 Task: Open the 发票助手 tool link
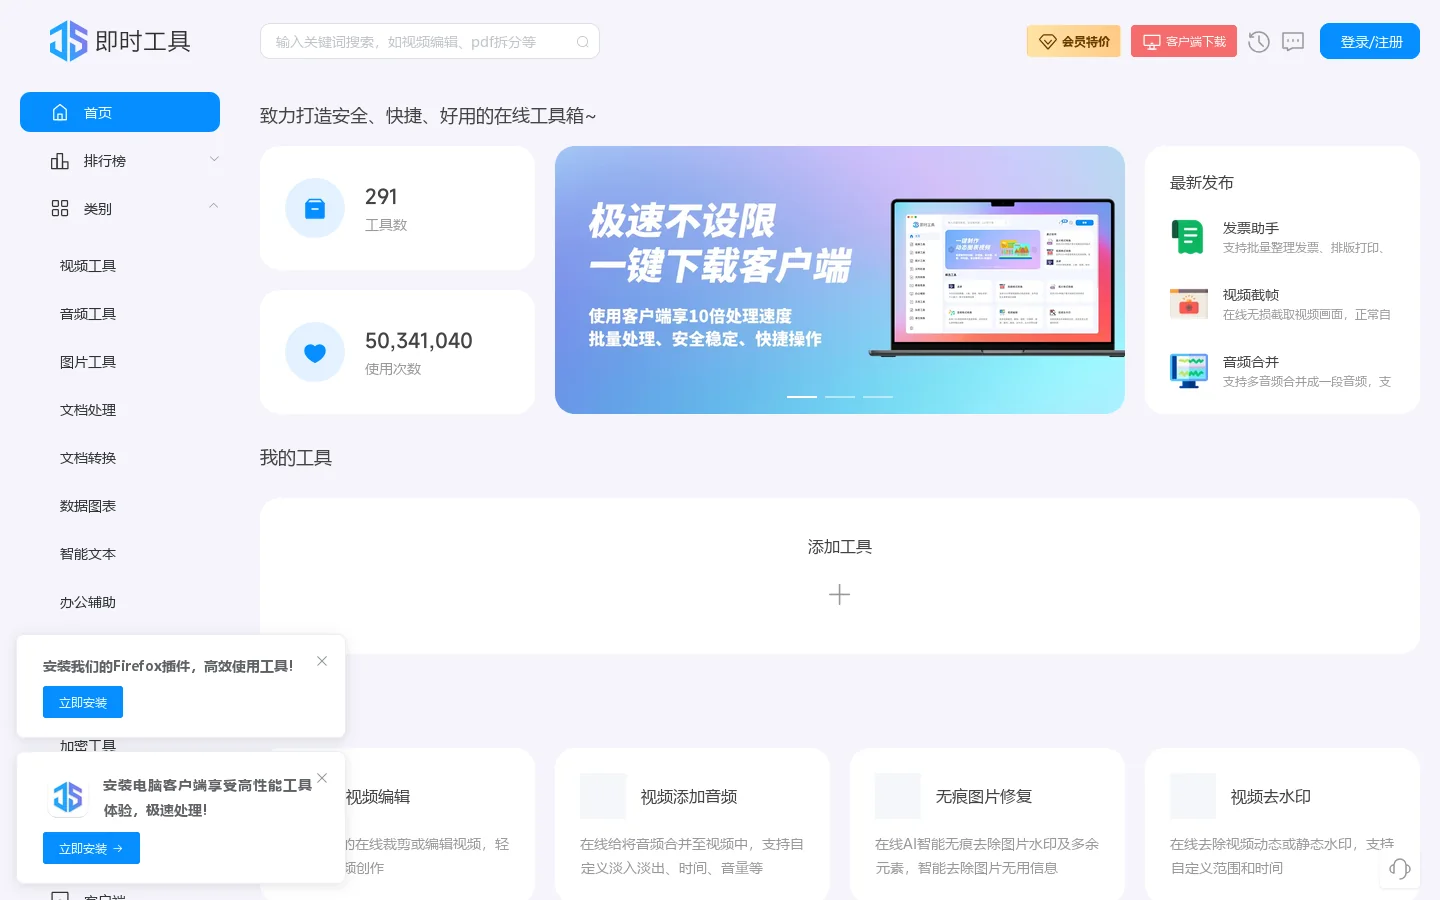[1282, 237]
